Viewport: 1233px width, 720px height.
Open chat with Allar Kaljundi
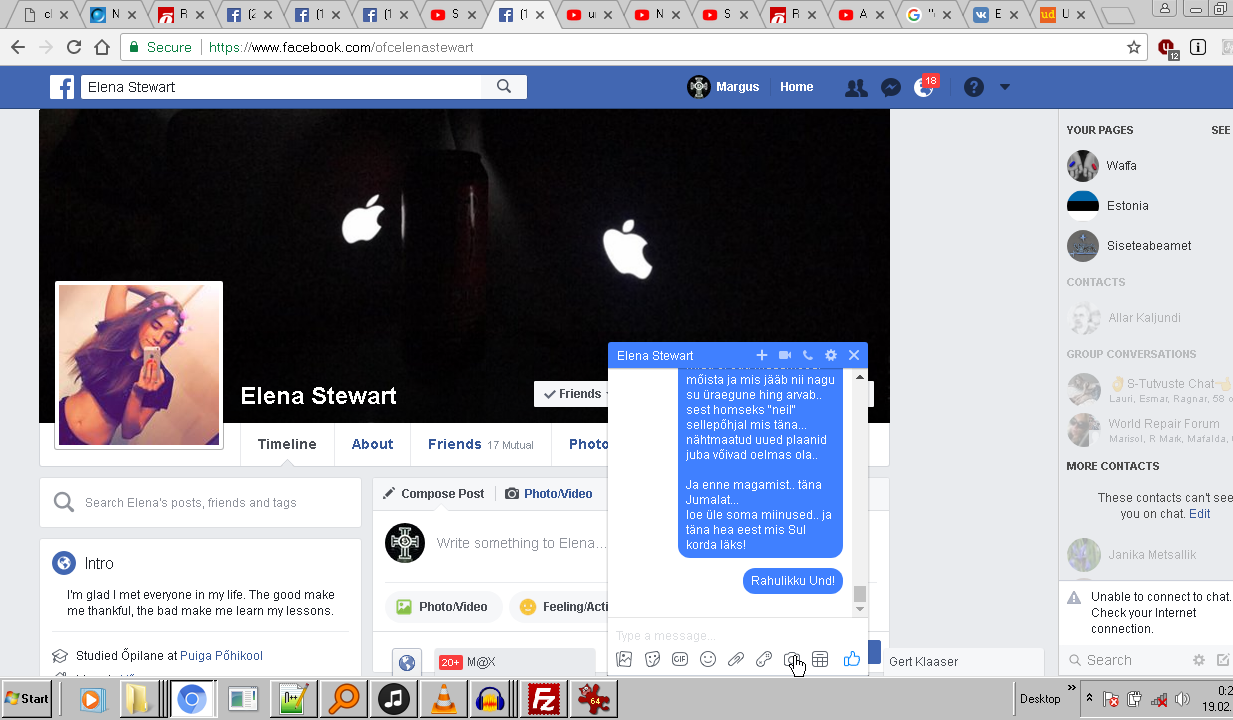coord(1146,318)
